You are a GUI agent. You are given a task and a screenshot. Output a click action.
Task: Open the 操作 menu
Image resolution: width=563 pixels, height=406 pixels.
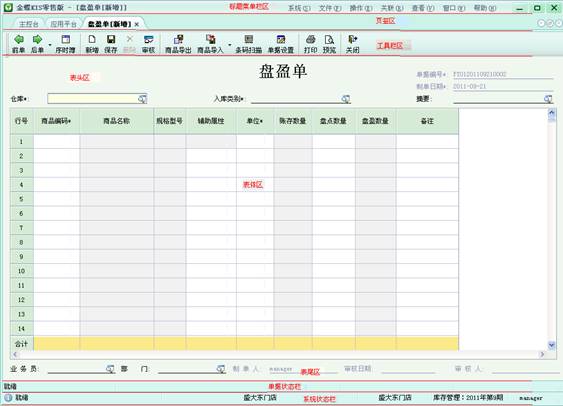361,8
